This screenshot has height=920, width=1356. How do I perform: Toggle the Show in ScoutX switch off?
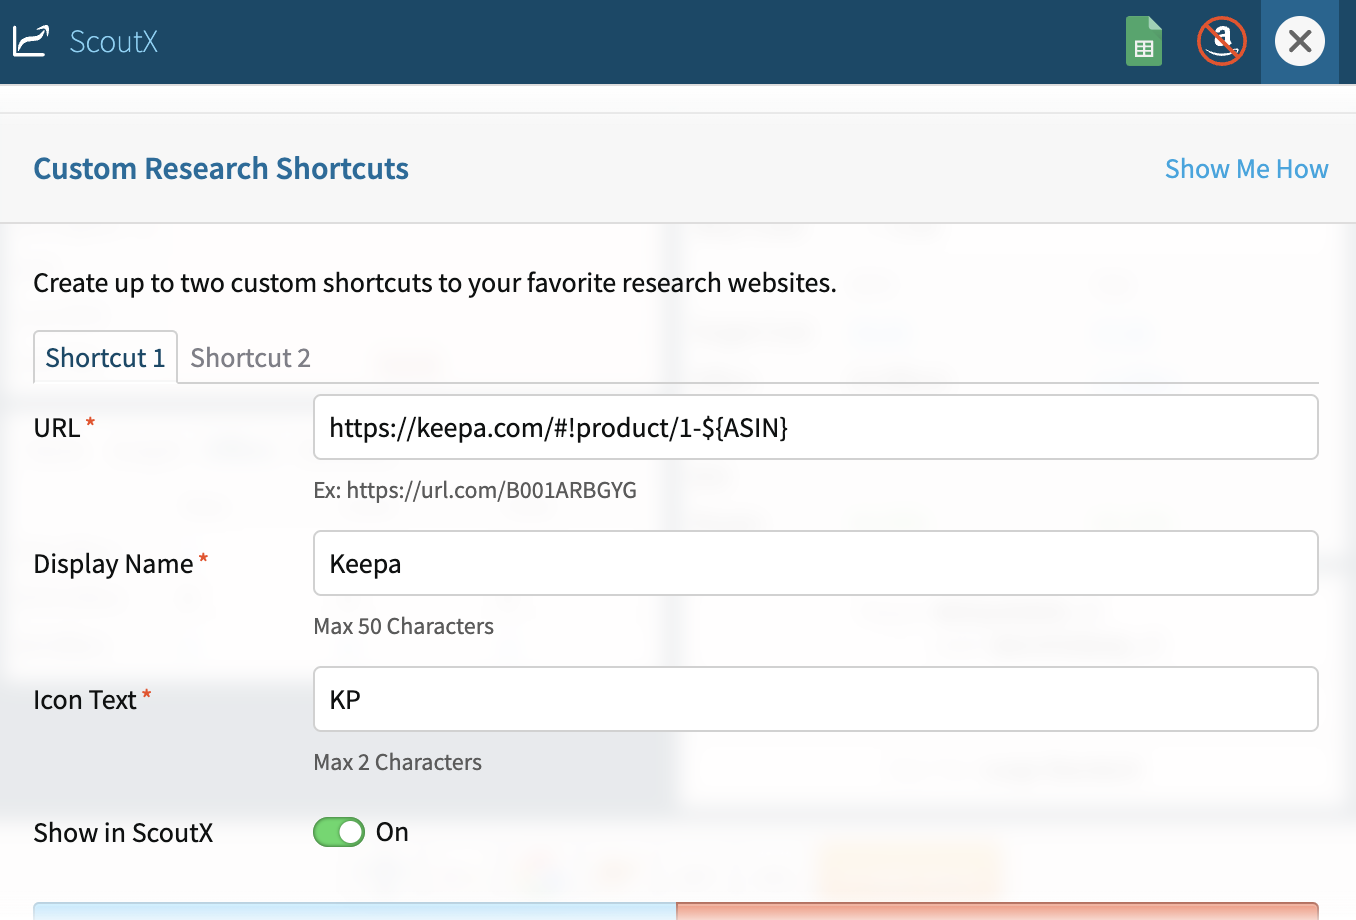pos(339,832)
